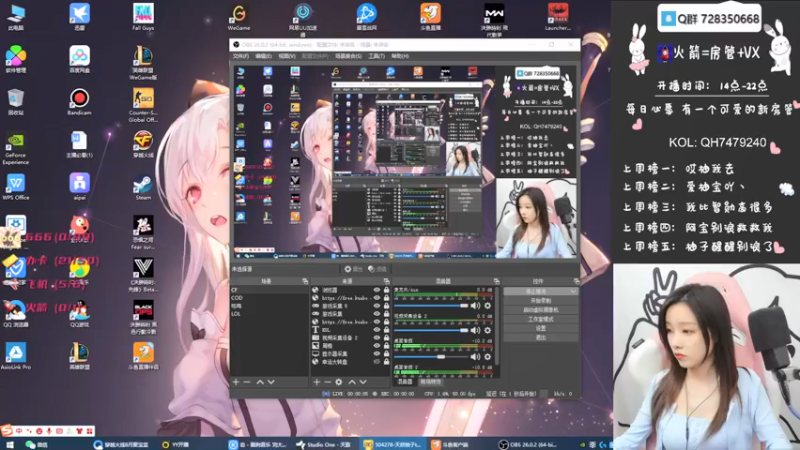Open Settings button in OBS Controls

pos(540,328)
